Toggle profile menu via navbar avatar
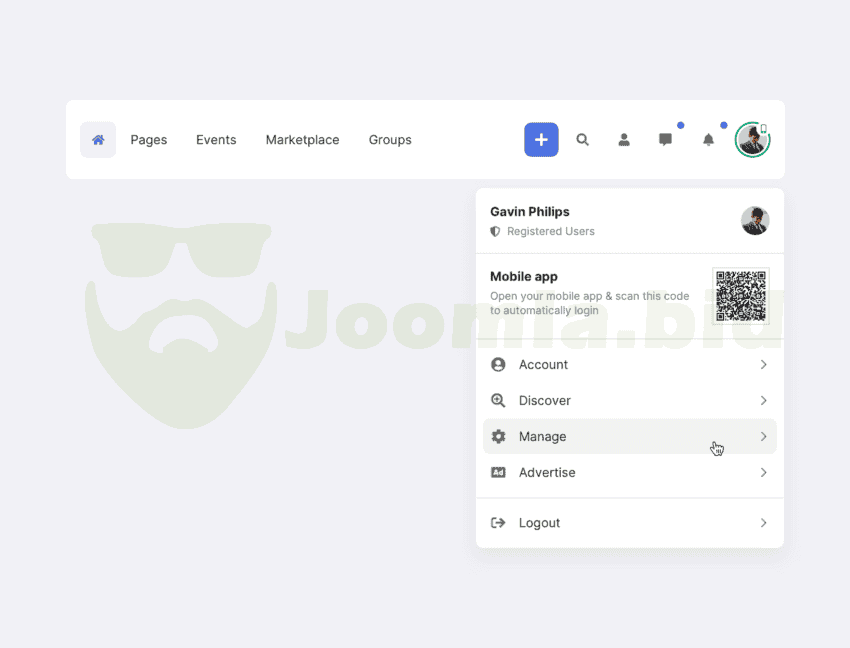850x648 pixels. 752,140
